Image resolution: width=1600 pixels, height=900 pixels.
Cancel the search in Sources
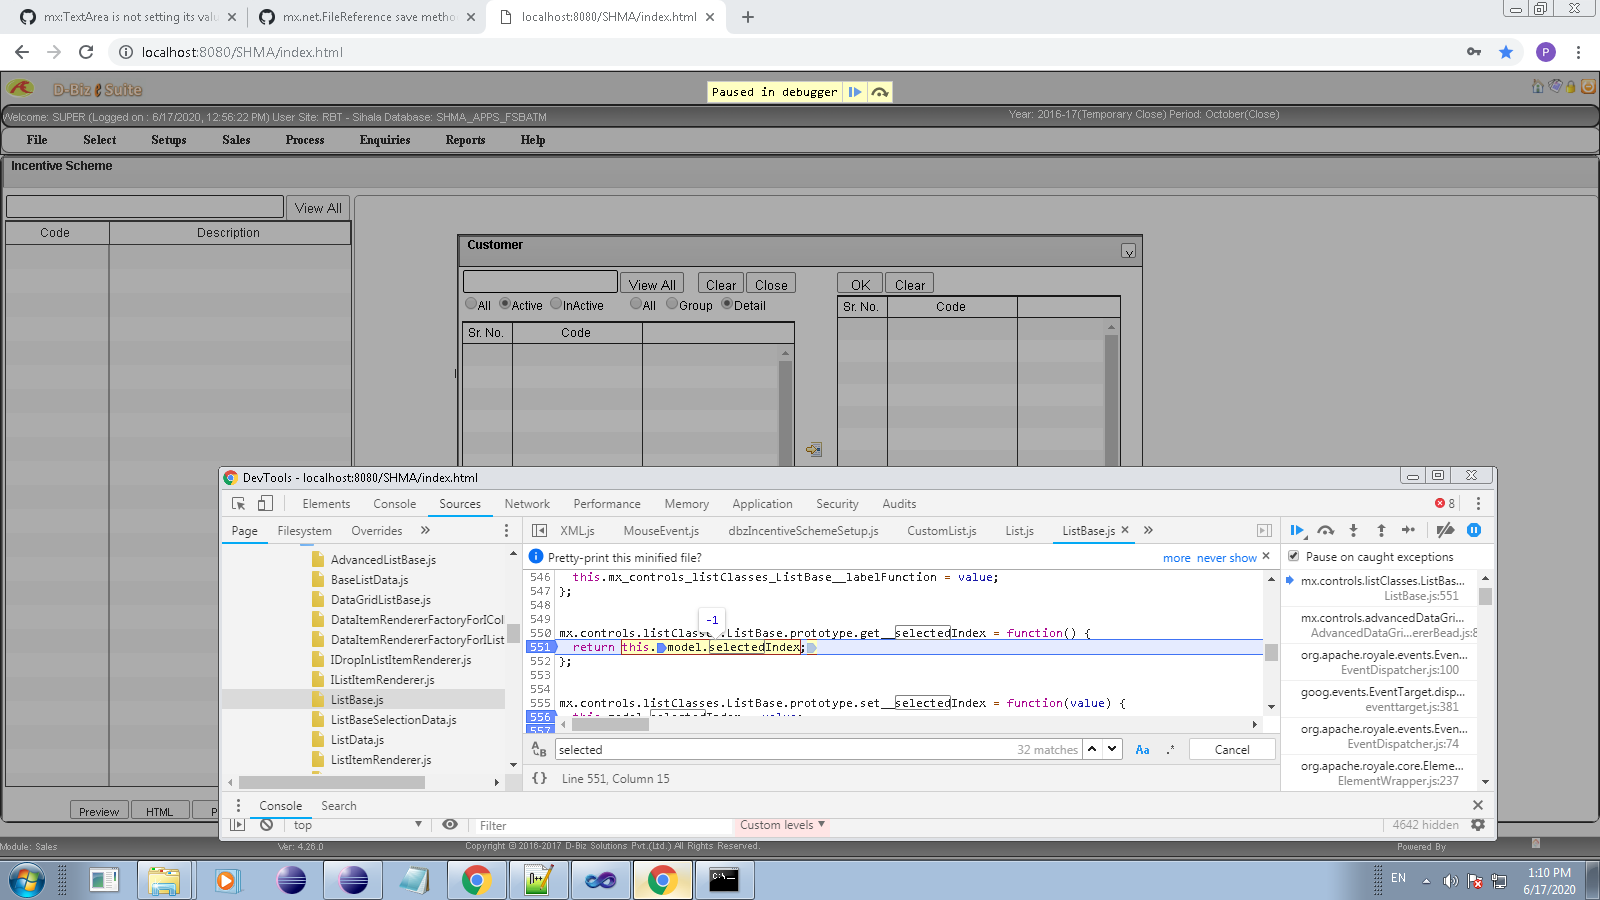coord(1232,749)
